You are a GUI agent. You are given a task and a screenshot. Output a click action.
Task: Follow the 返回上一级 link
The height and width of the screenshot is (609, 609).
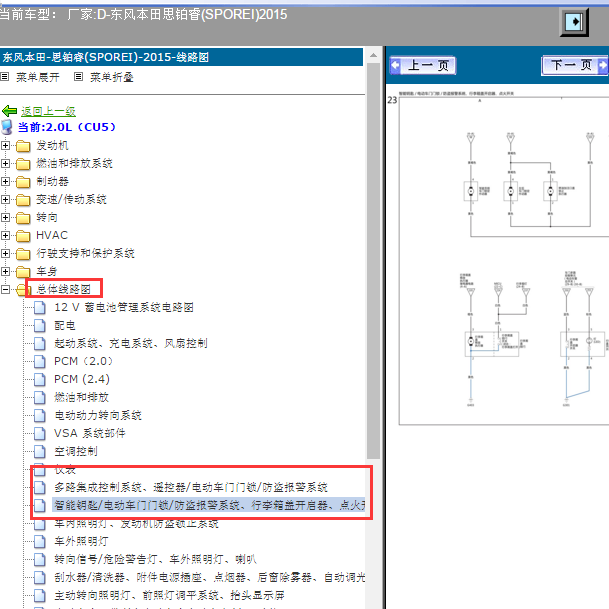coord(48,111)
